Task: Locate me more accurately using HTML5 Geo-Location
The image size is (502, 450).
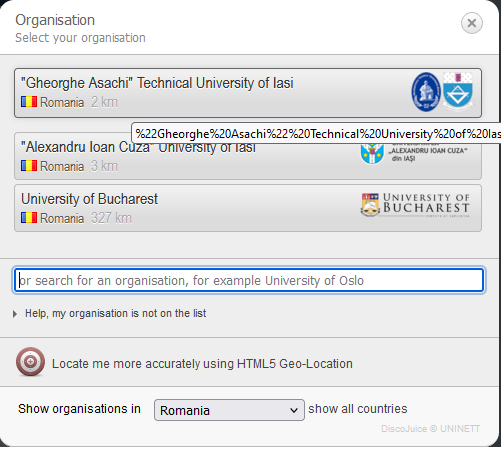Action: coord(202,364)
